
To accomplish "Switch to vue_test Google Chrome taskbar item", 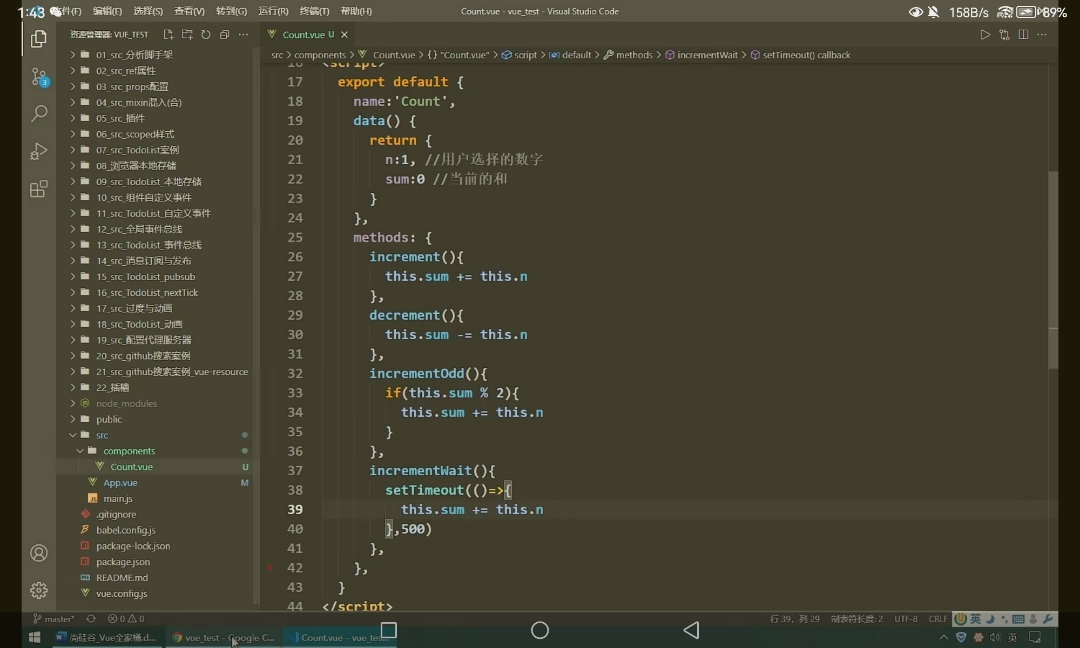I will [x=224, y=637].
